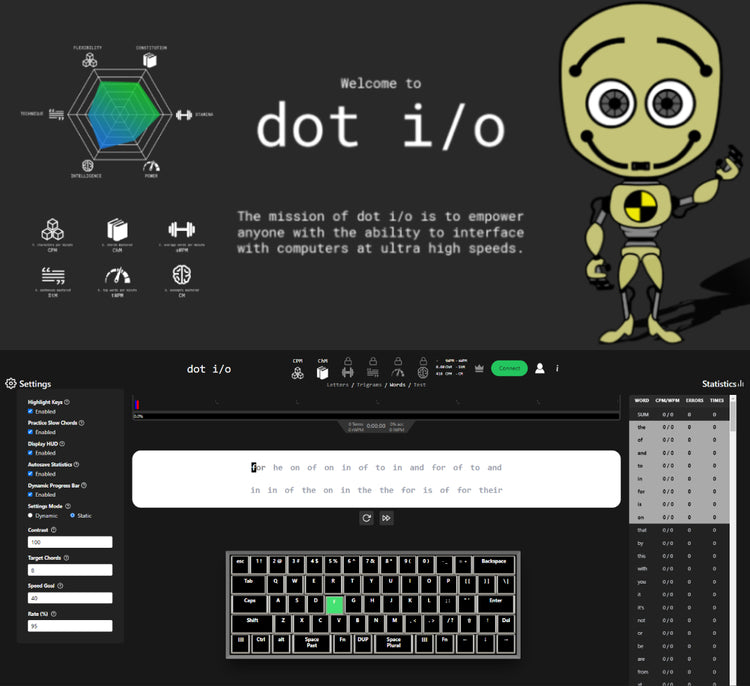Switch to the Trigrams practice tab

(369, 384)
